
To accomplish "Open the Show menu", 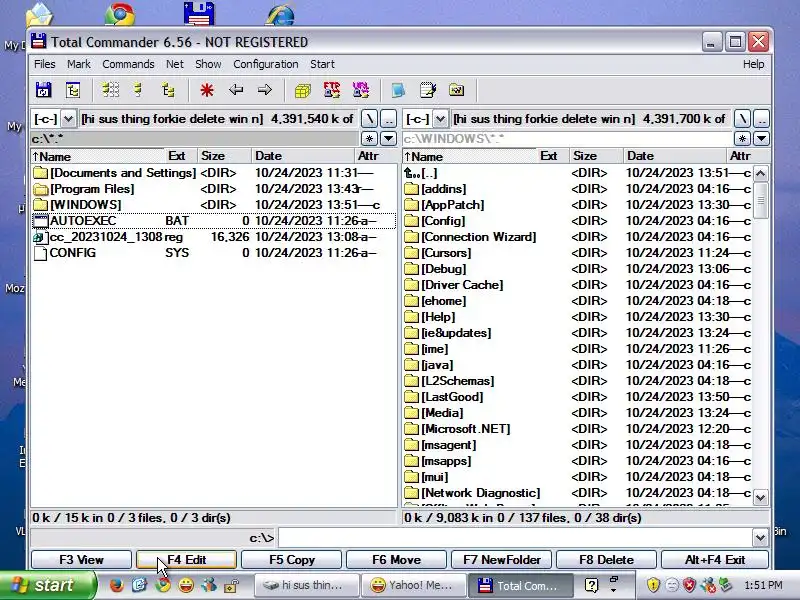I will click(x=208, y=64).
